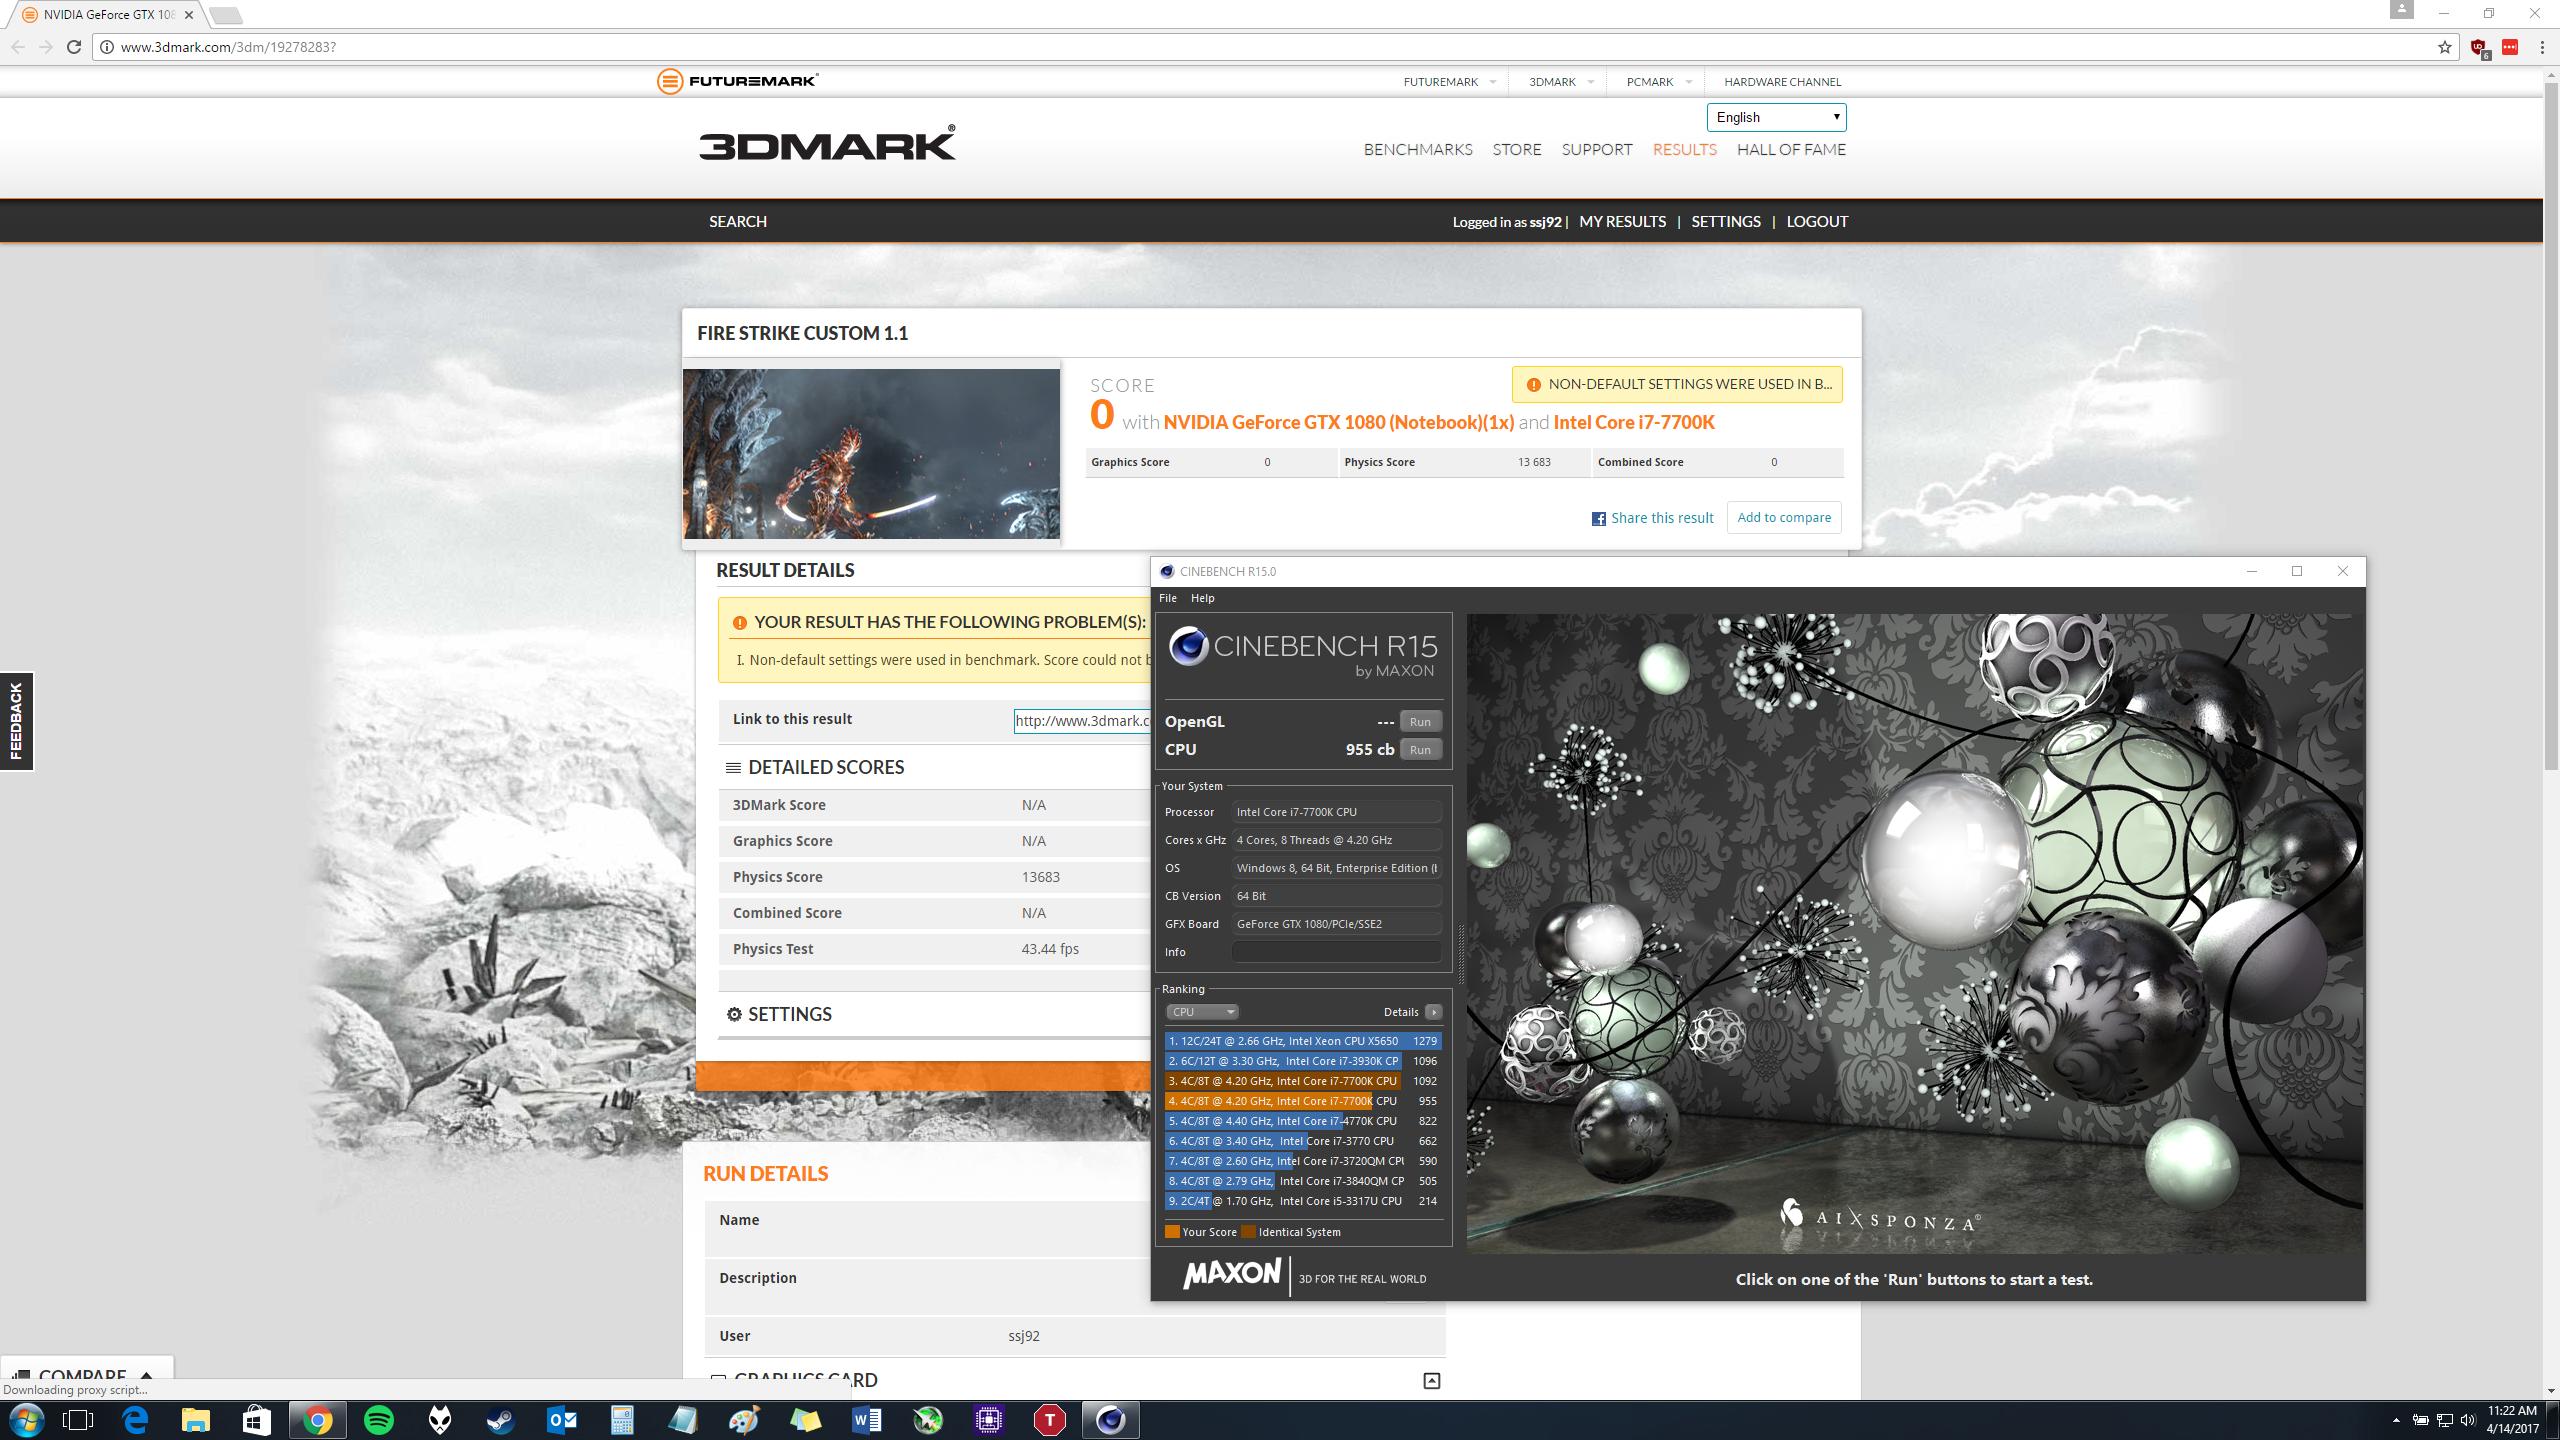Screen dimensions: 2560x1440
Task: Open the My Results link
Action: tap(1622, 221)
